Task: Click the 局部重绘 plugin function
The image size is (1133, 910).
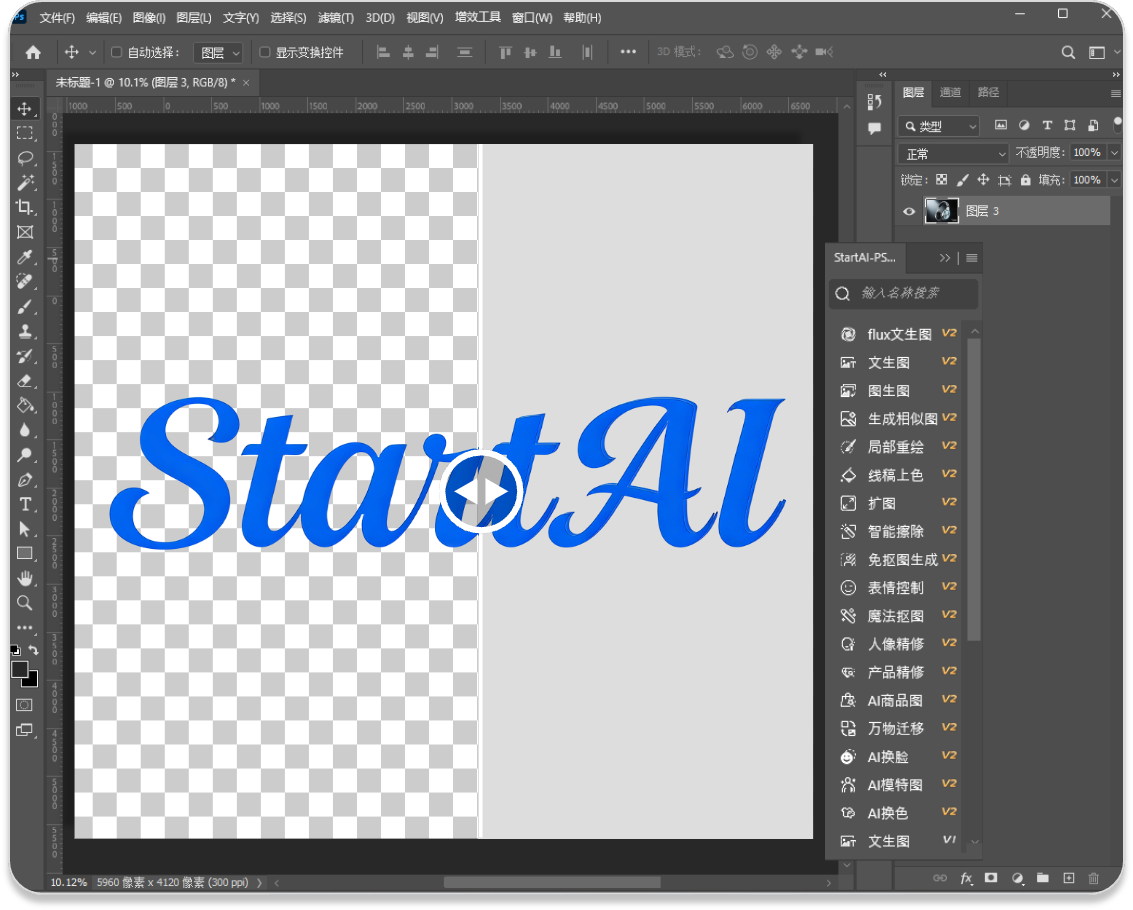Action: pyautogui.click(x=895, y=446)
